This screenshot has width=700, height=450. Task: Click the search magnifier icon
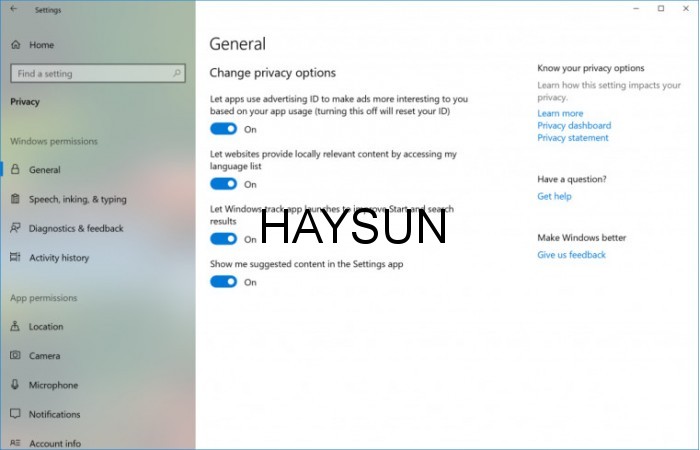coord(177,73)
